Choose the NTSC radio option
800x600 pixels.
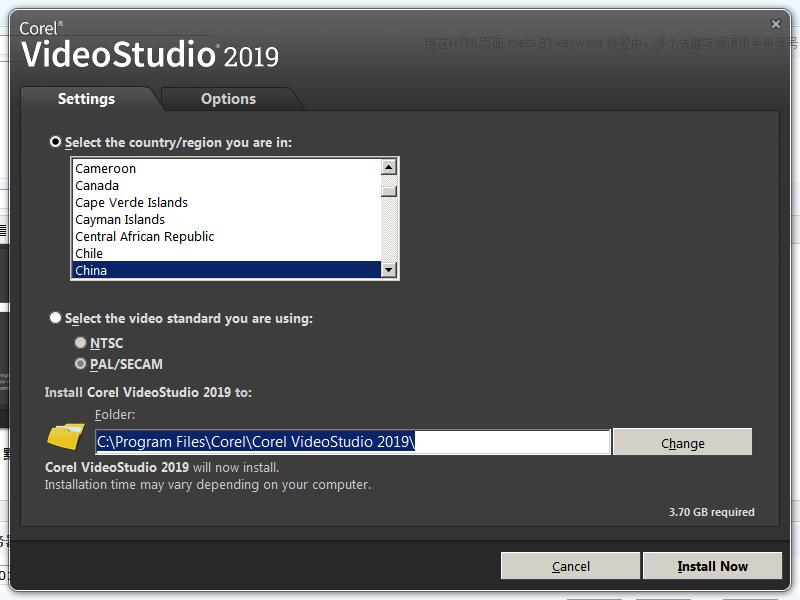coord(80,342)
